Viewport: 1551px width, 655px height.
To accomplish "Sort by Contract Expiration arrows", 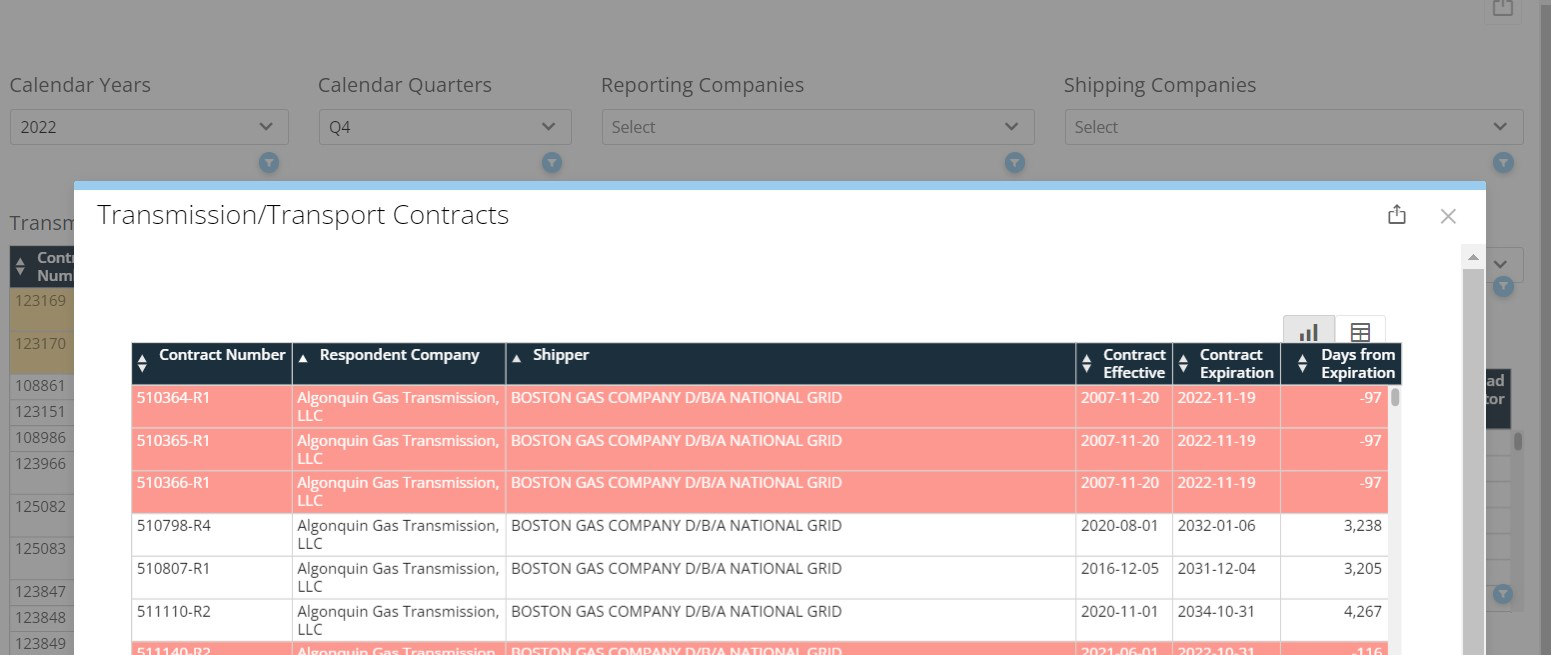I will 1183,365.
